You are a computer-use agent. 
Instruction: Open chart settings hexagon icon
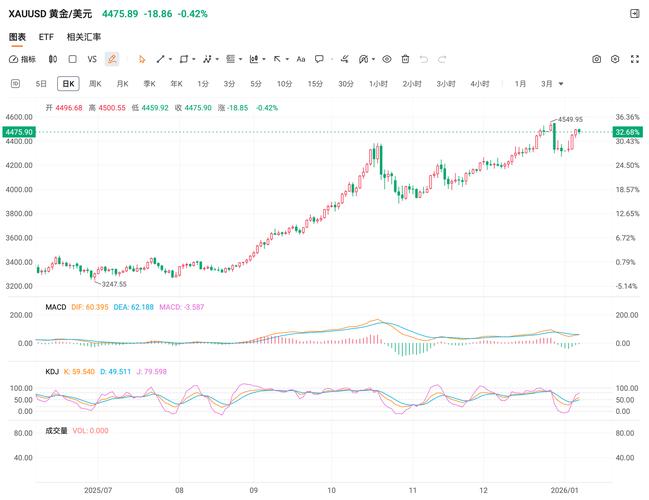point(615,59)
